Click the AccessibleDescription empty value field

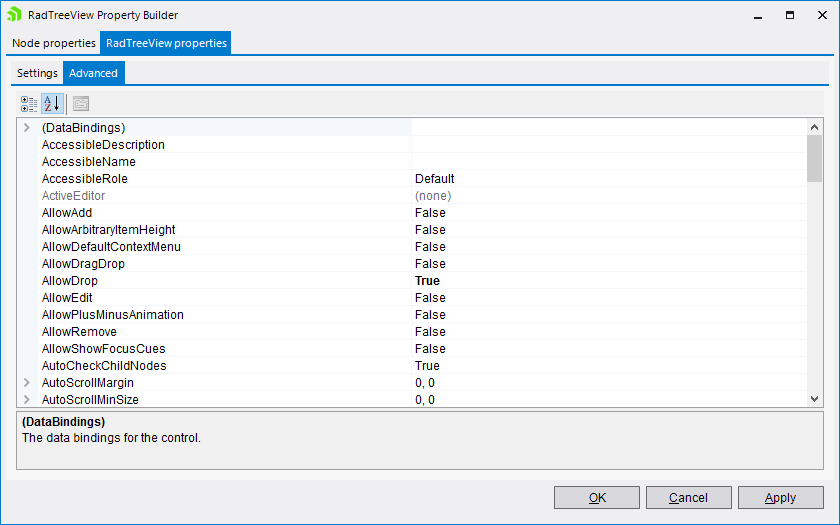[x=609, y=145]
